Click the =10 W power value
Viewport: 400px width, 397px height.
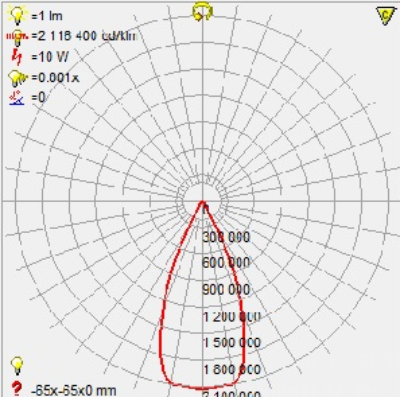coord(50,57)
